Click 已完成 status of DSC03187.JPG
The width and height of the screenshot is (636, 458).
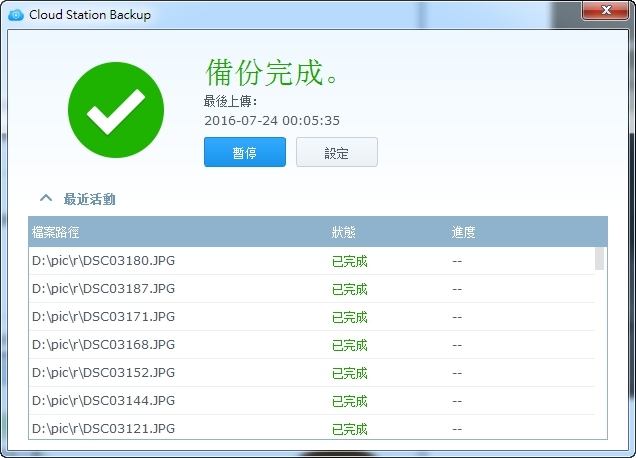pos(350,289)
